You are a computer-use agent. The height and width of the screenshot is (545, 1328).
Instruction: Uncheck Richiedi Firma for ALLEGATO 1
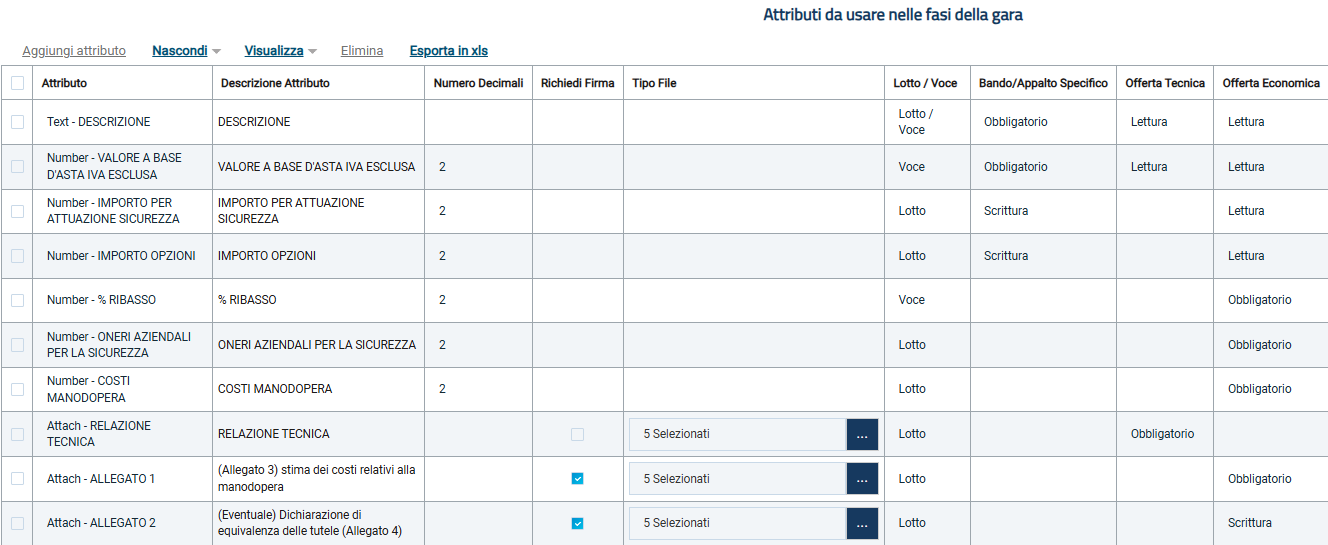click(x=577, y=479)
